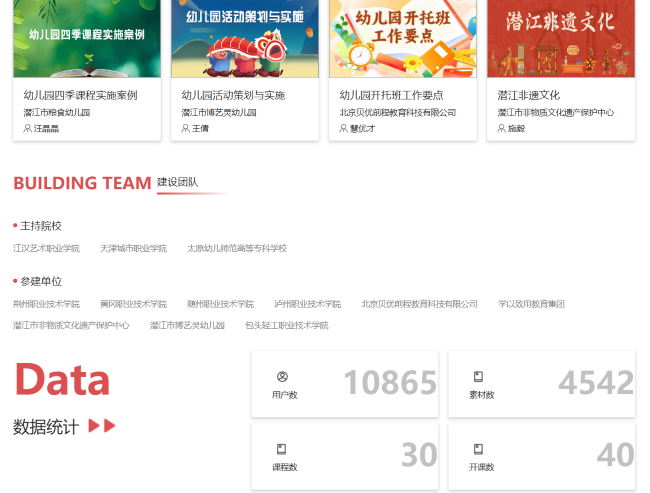The width and height of the screenshot is (650, 493).
Task: Click the 幼儿园开托班工作要点 course title
Action: click(x=392, y=95)
